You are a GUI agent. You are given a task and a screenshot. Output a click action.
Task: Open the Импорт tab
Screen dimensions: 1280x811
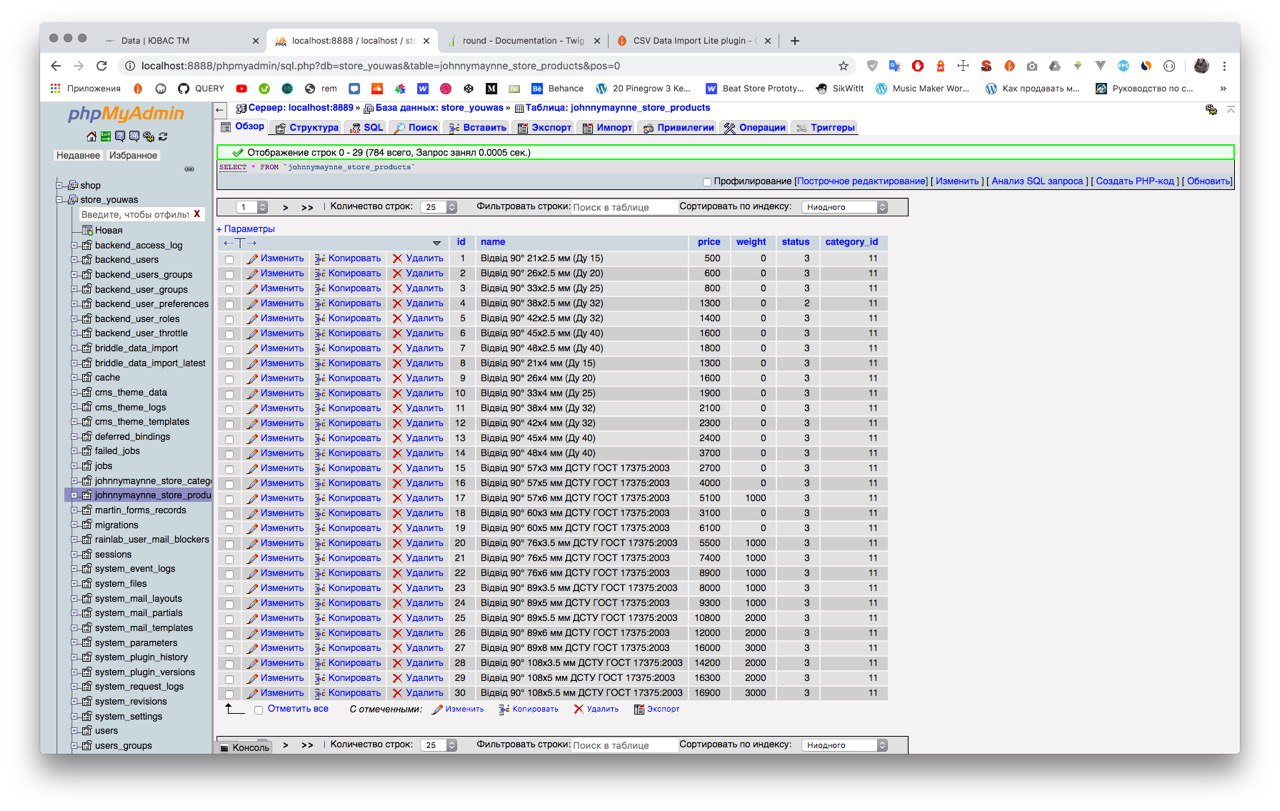(606, 127)
